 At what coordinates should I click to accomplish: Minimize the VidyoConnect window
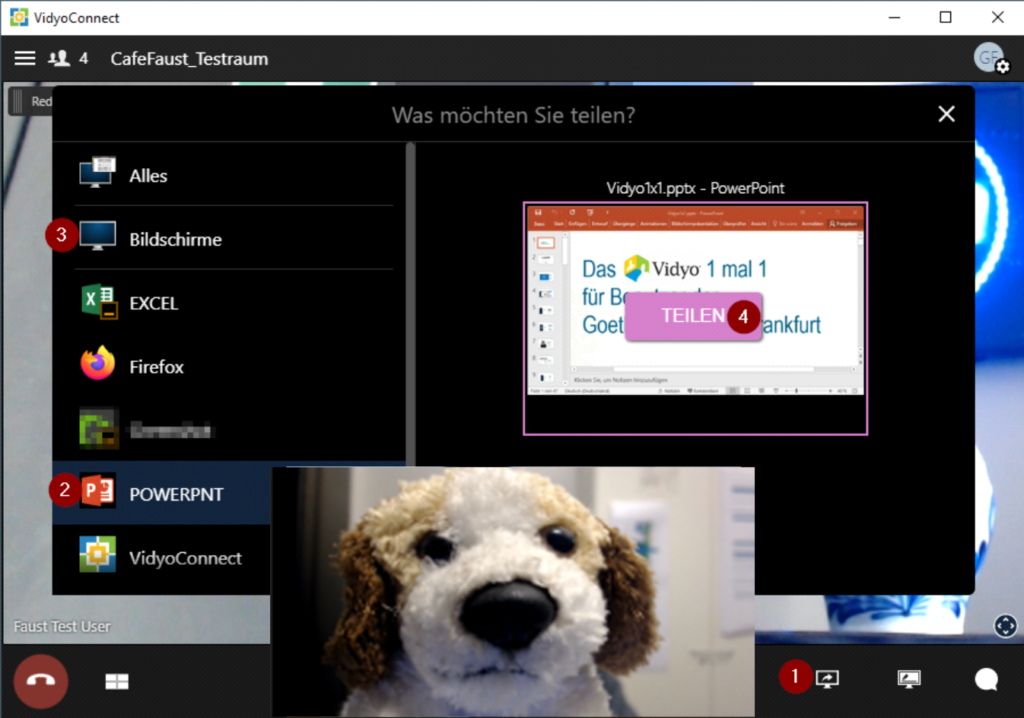tap(895, 18)
